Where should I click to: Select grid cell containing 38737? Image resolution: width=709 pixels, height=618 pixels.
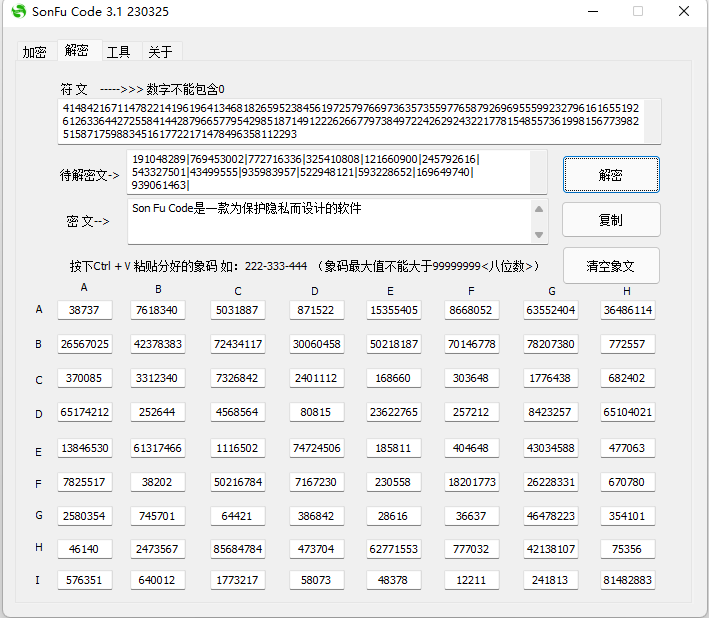pyautogui.click(x=84, y=311)
